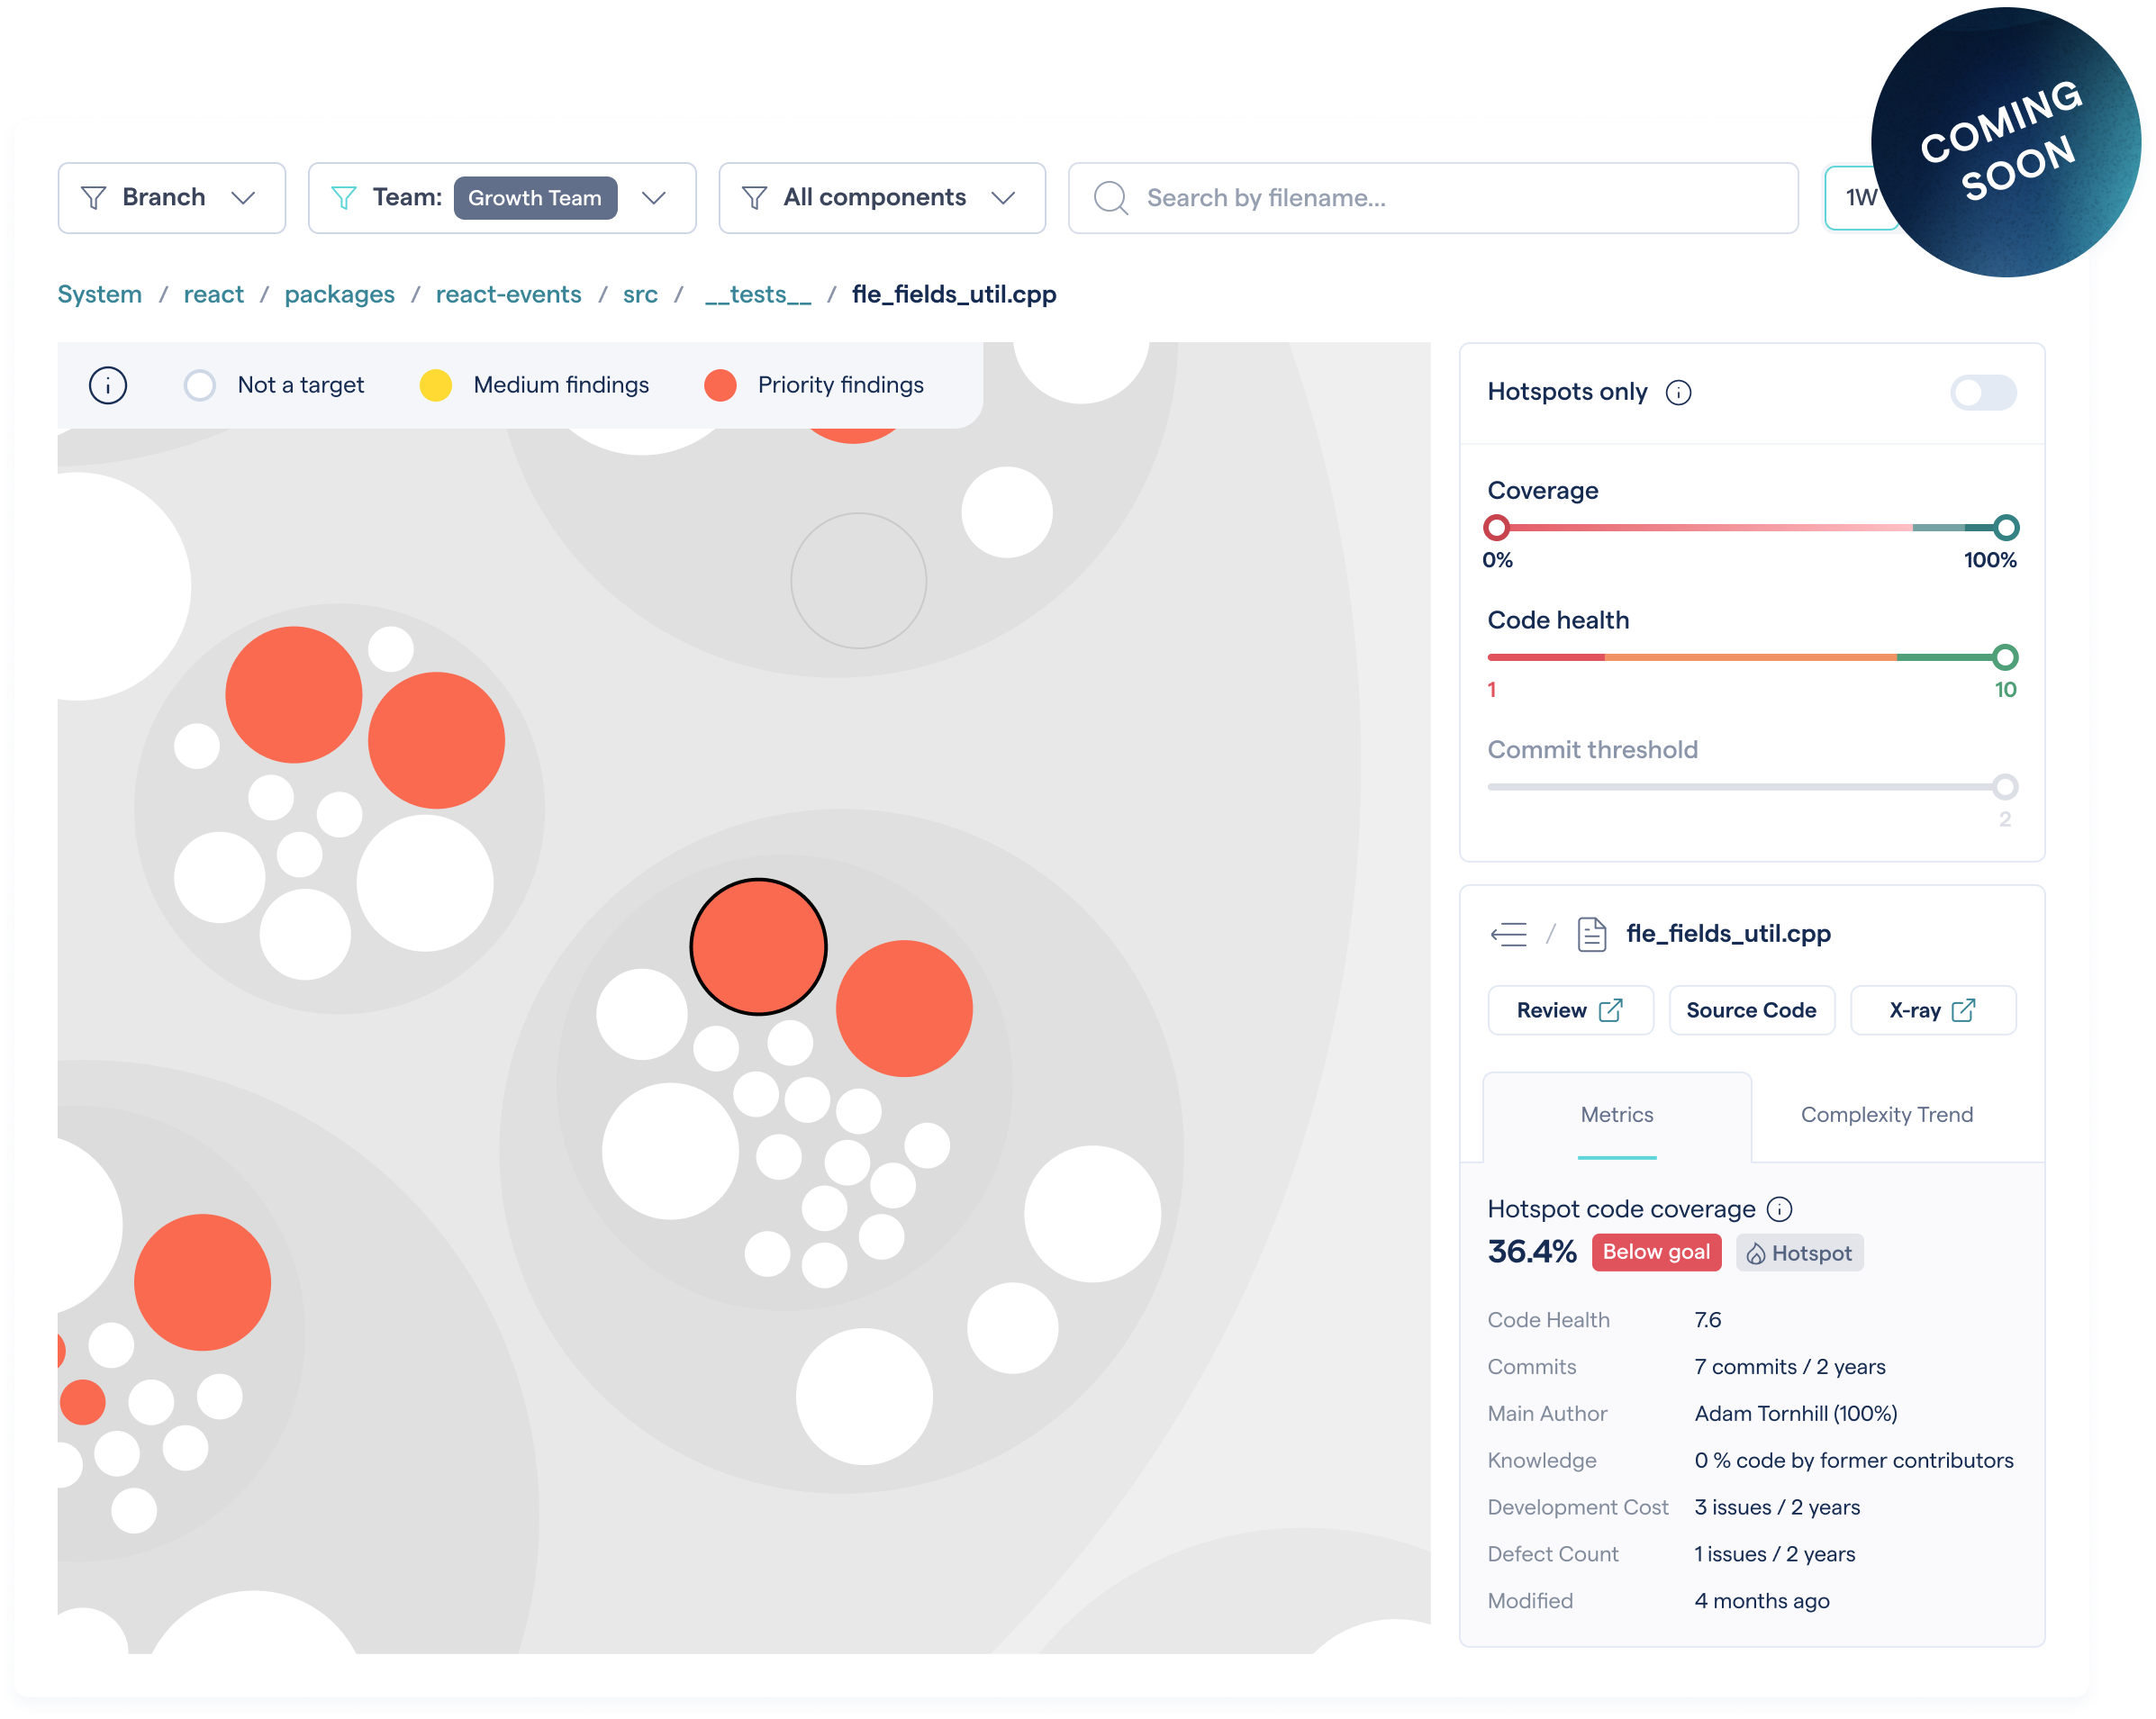2156x1719 pixels.
Task: Click the back-list icon beside fle_fields_util.cpp
Action: [x=1508, y=934]
